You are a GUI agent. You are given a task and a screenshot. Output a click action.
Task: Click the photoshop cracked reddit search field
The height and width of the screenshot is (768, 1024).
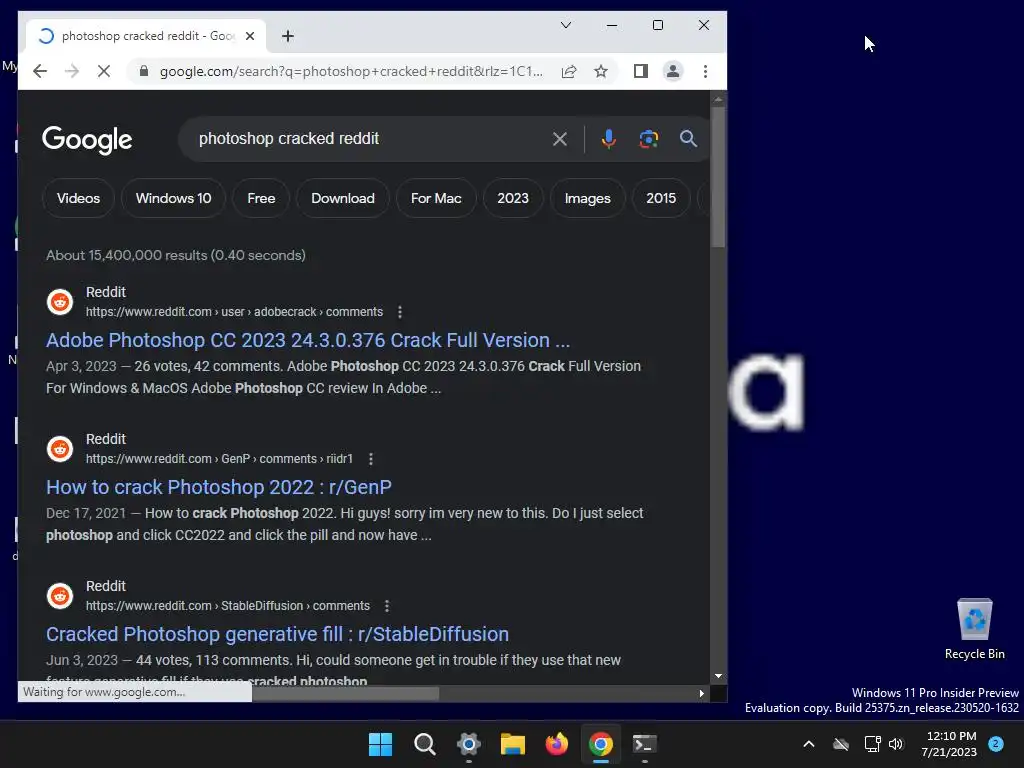point(369,138)
